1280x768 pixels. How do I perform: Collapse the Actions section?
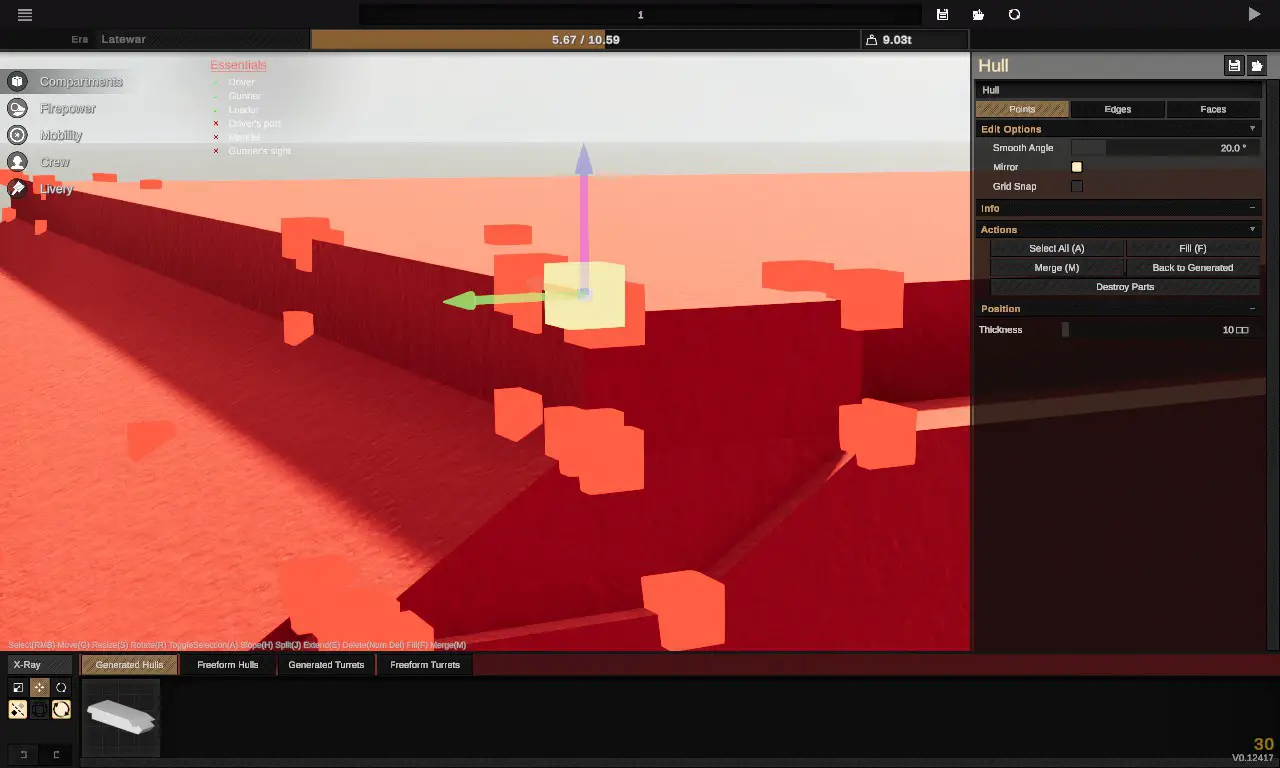(x=1118, y=229)
